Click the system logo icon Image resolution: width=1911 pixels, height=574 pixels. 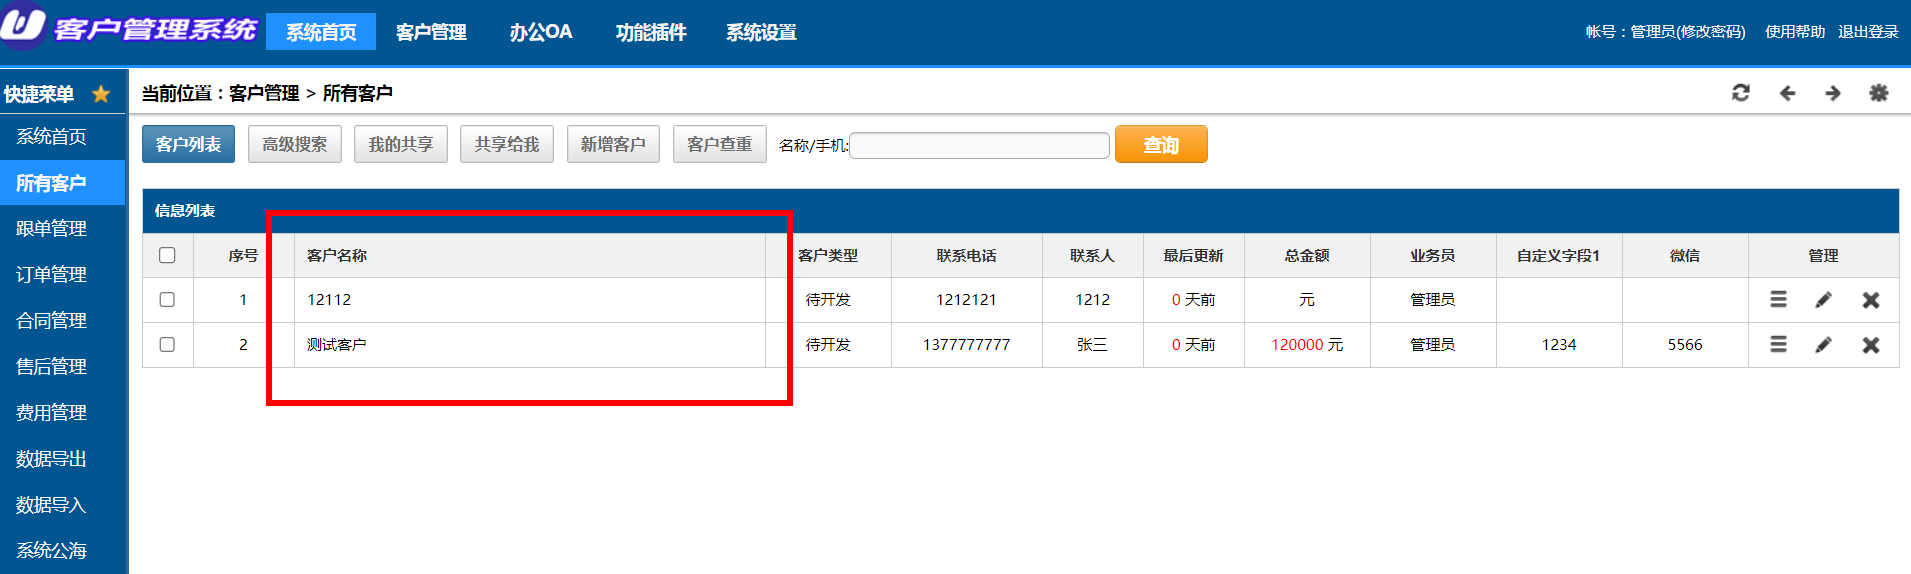pos(23,25)
